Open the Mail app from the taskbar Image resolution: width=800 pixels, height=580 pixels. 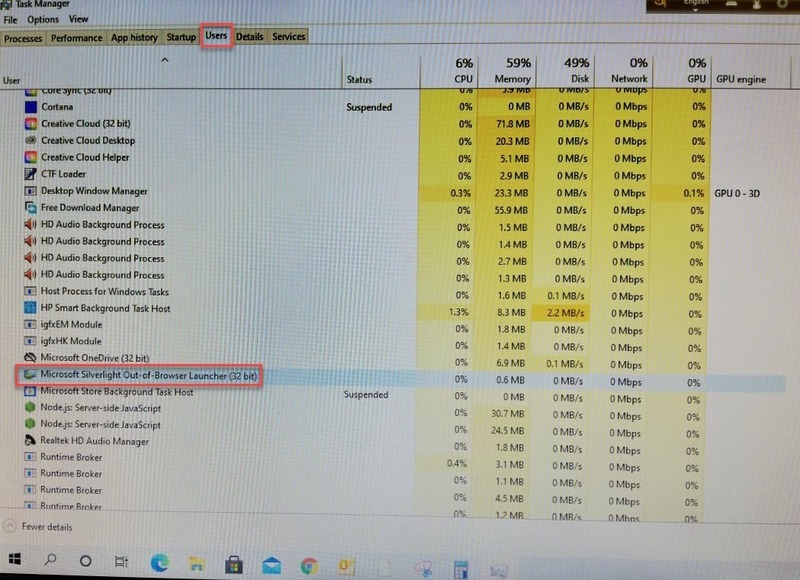271,564
